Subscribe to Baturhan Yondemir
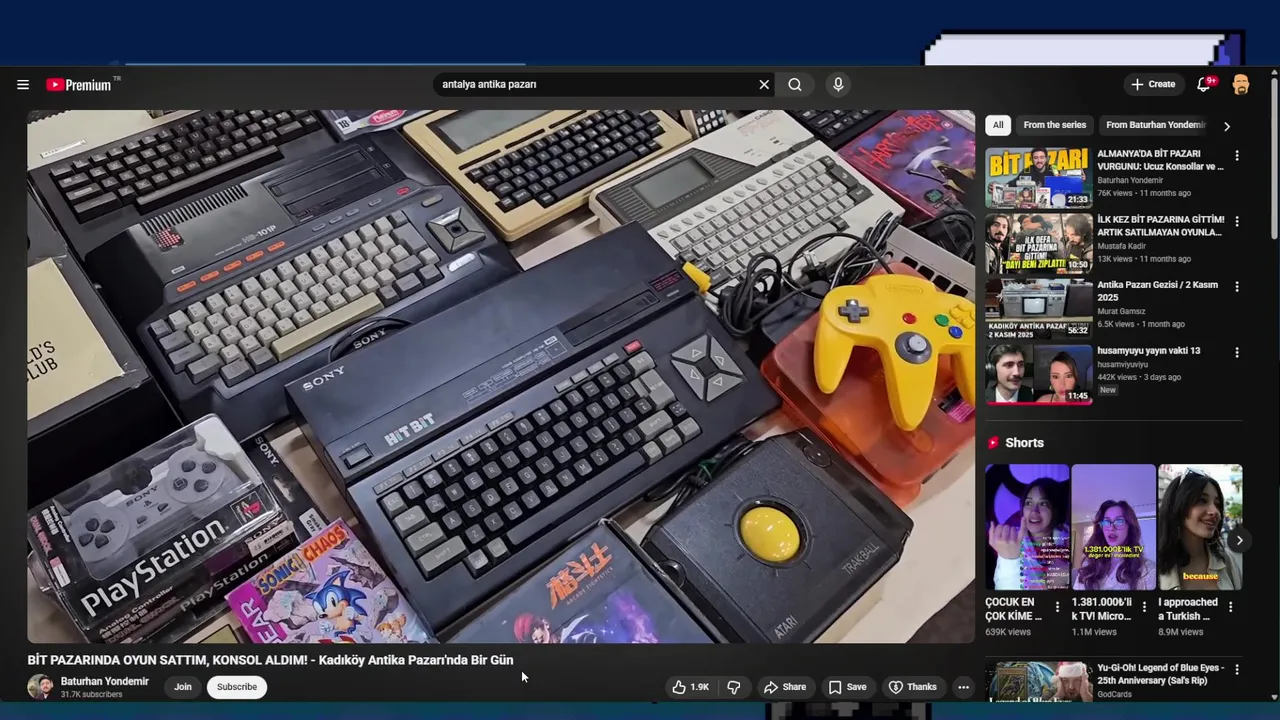This screenshot has height=720, width=1280. 237,687
